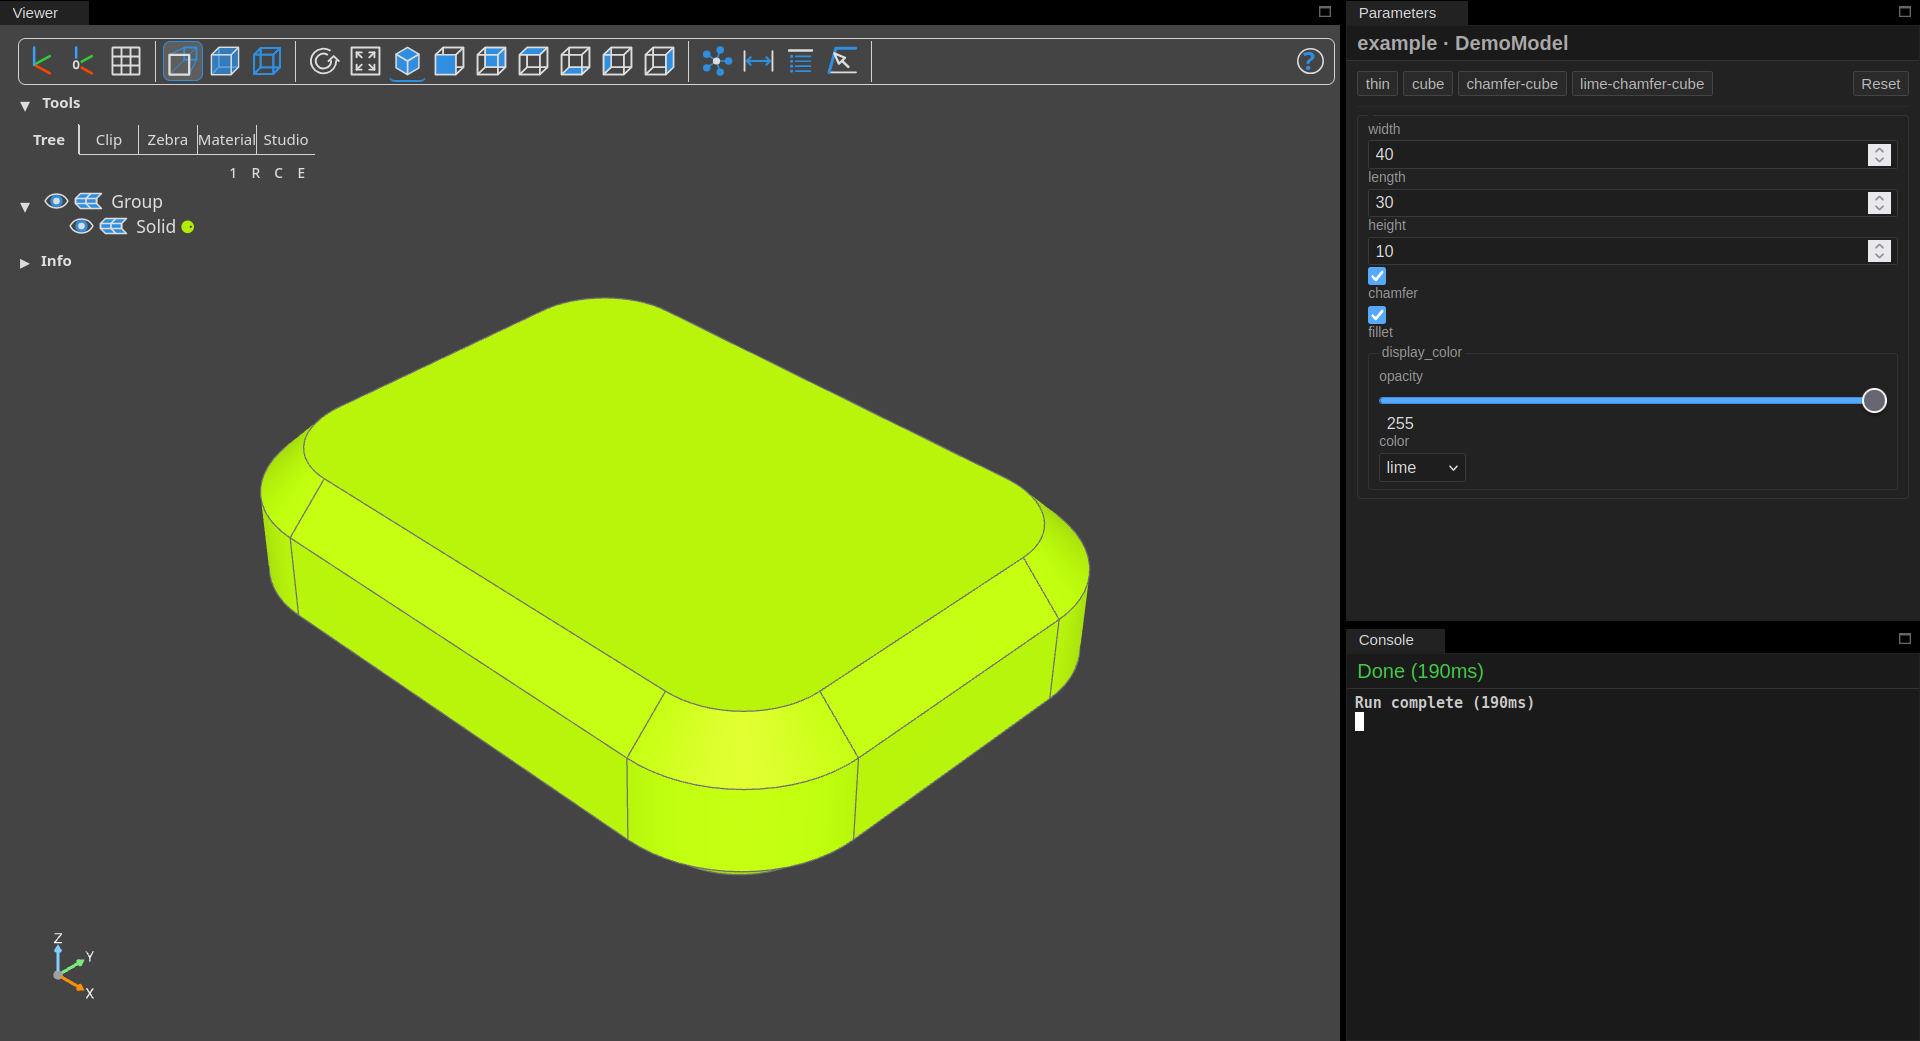
Task: Switch to the Material tab
Action: pyautogui.click(x=227, y=140)
